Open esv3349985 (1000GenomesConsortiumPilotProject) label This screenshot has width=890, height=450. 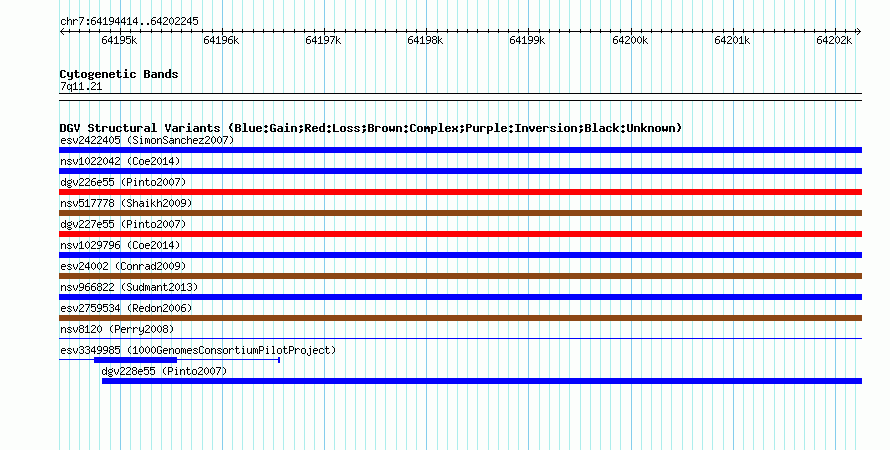pyautogui.click(x=198, y=350)
